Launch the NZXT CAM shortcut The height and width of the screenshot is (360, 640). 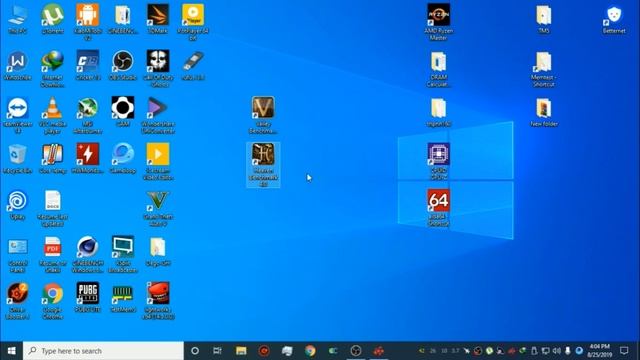(123, 112)
